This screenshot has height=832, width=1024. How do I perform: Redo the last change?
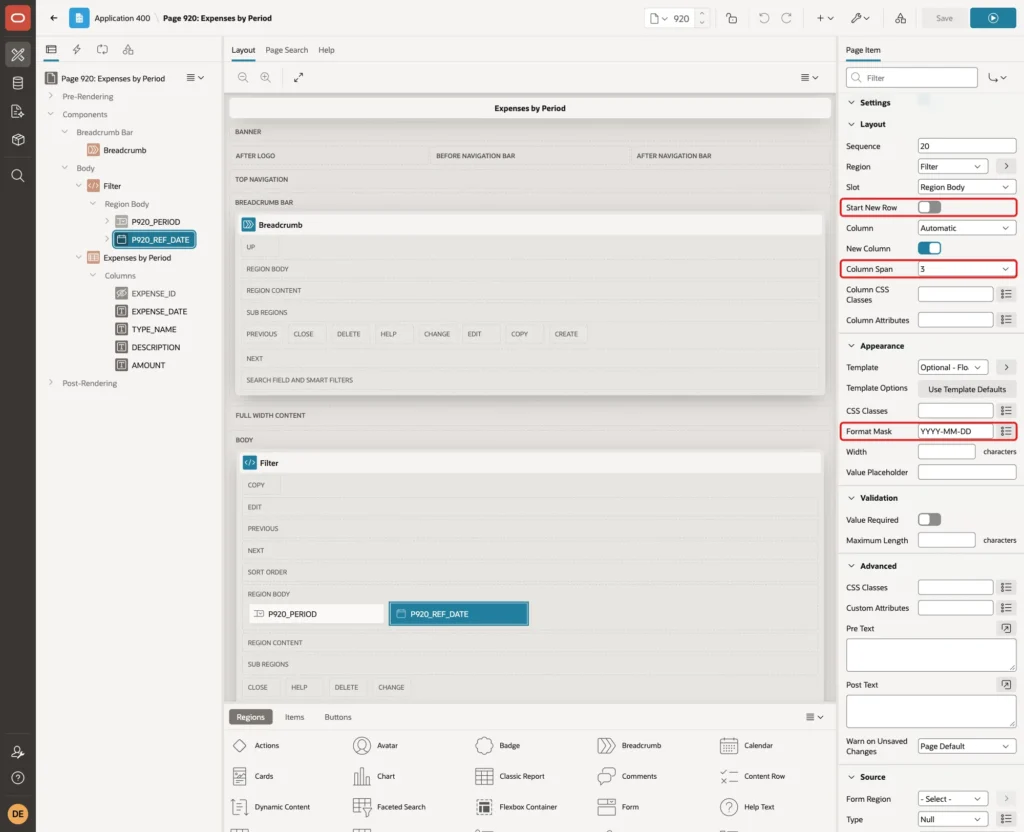(786, 18)
